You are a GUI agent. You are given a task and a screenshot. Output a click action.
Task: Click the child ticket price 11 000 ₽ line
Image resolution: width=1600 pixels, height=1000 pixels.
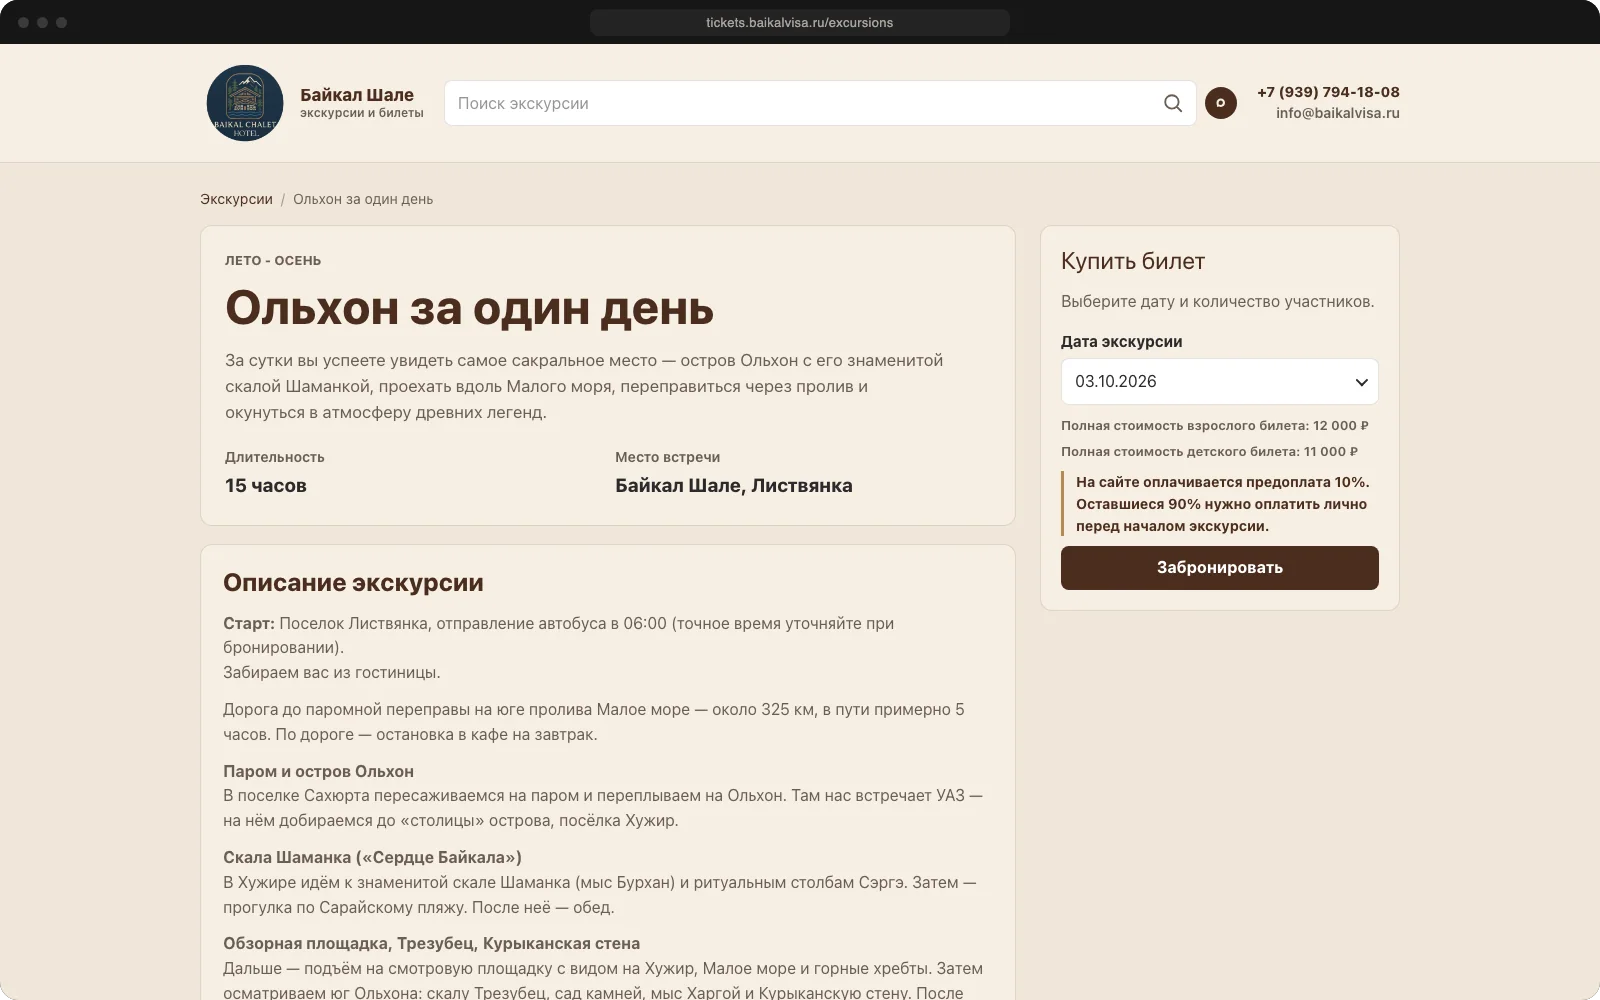(x=1210, y=452)
